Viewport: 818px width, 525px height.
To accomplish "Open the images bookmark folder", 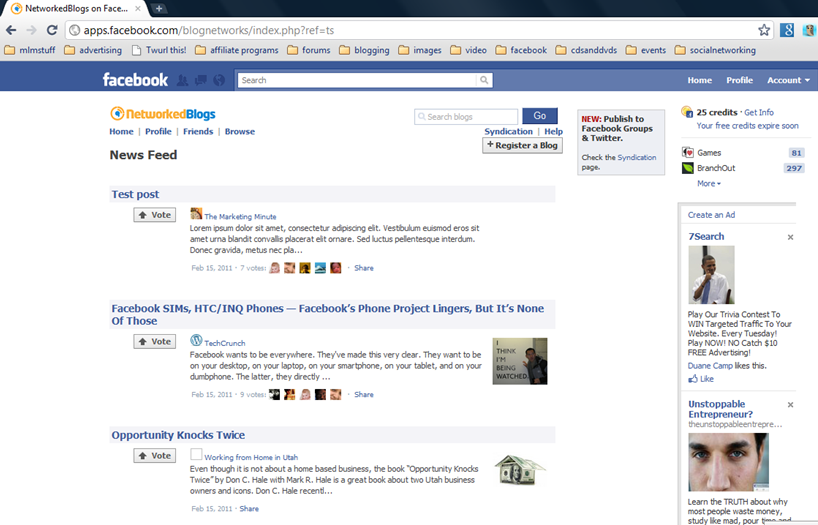I will point(420,50).
